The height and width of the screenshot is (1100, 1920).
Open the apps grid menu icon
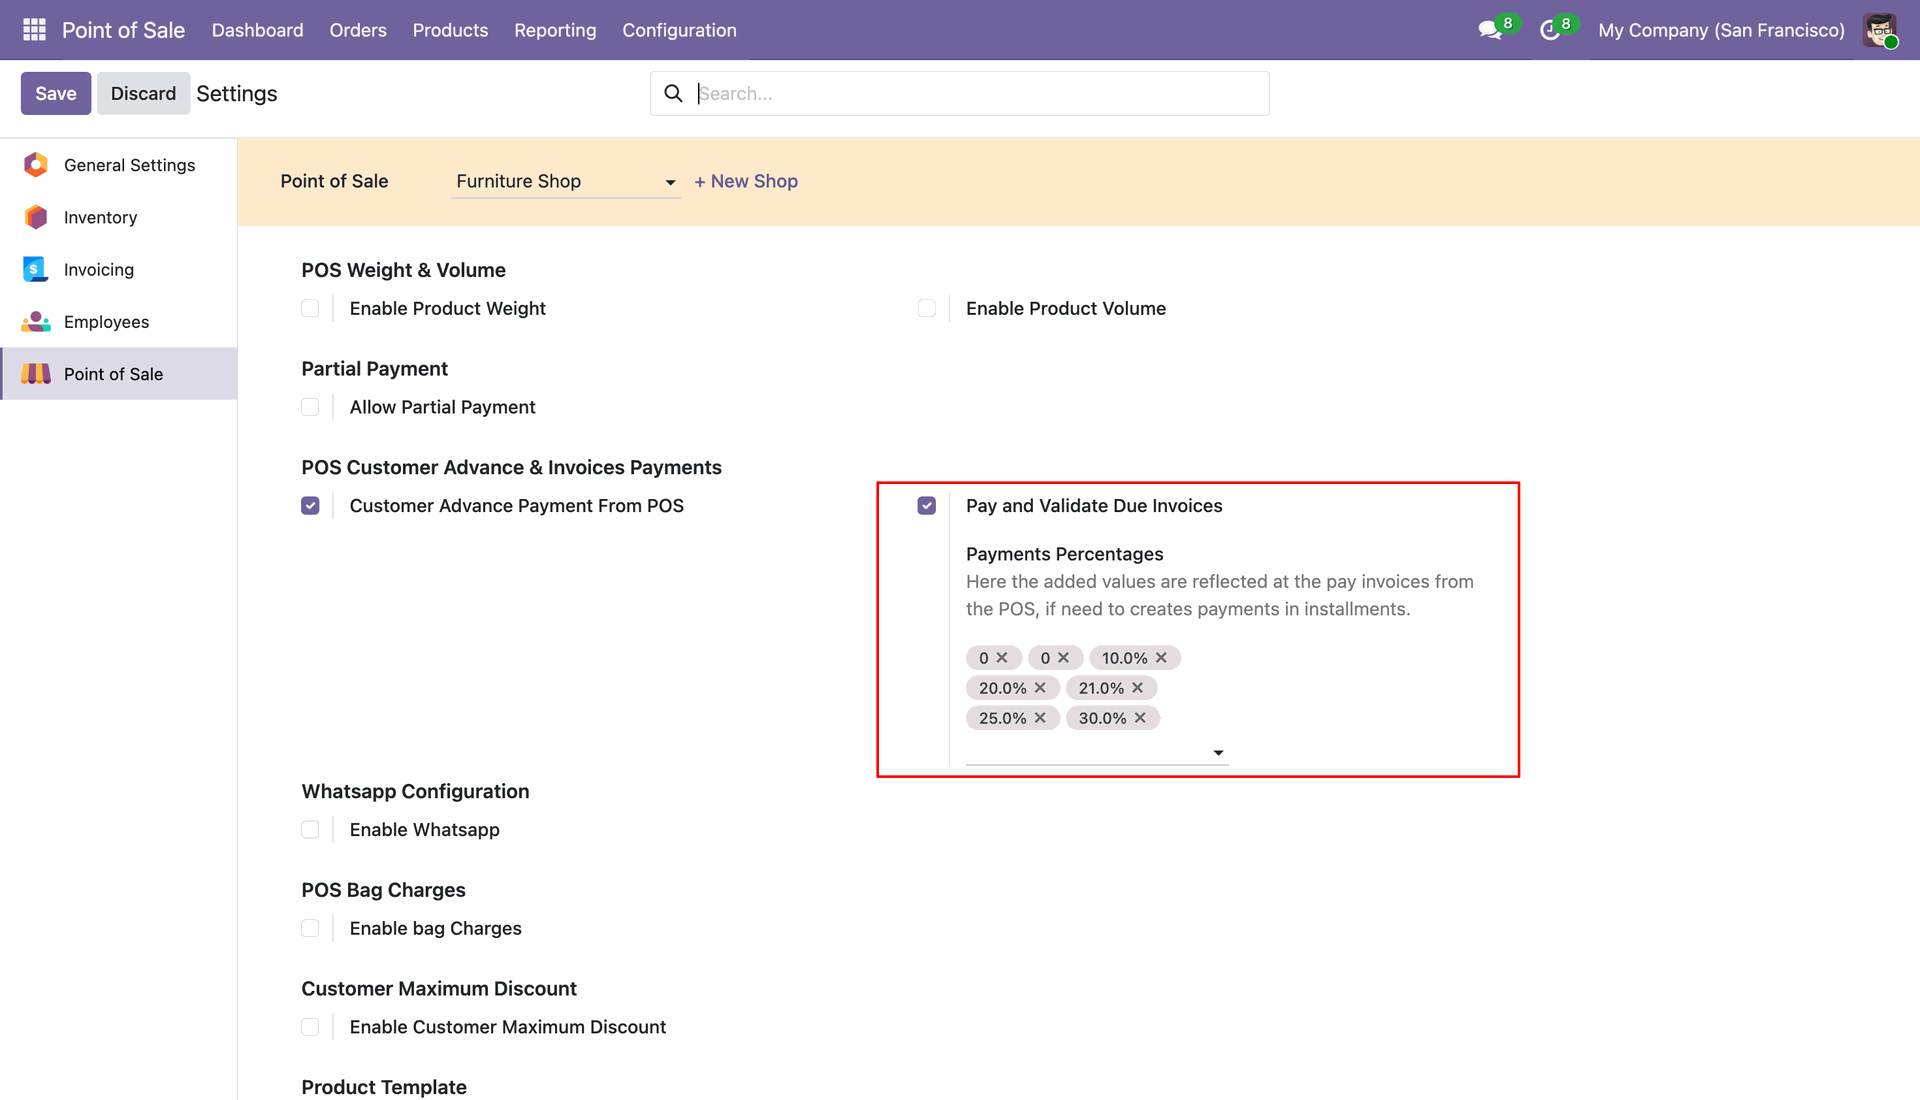[34, 30]
